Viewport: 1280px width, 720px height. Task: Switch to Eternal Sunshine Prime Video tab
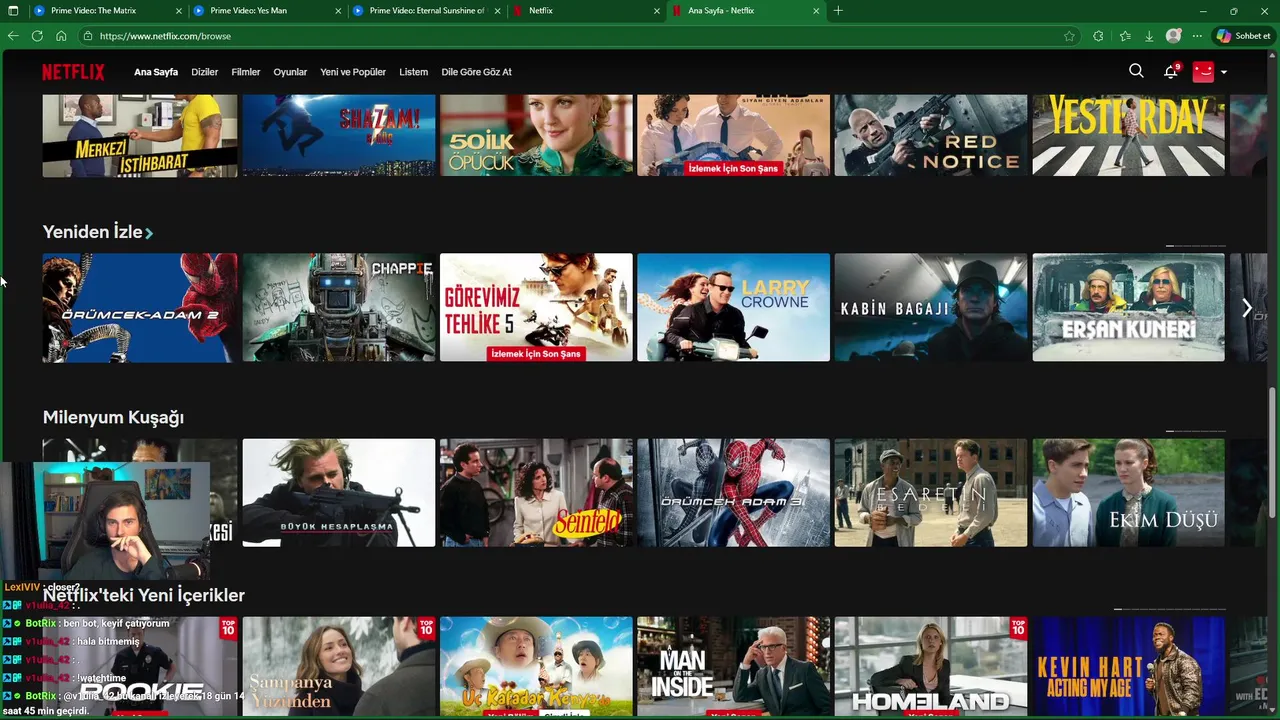426,11
